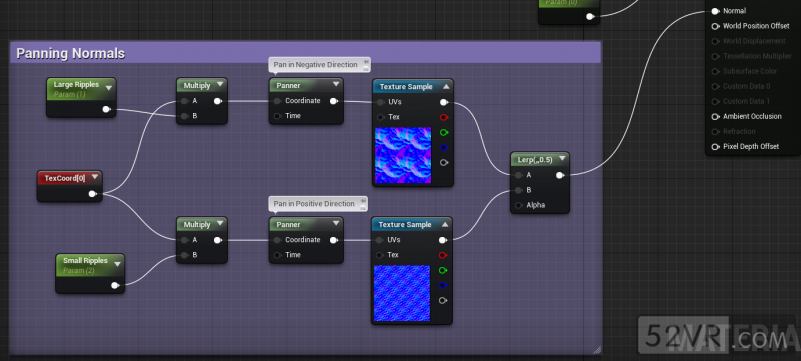
Task: Click the World Position Offset input pin
Action: [x=716, y=26]
